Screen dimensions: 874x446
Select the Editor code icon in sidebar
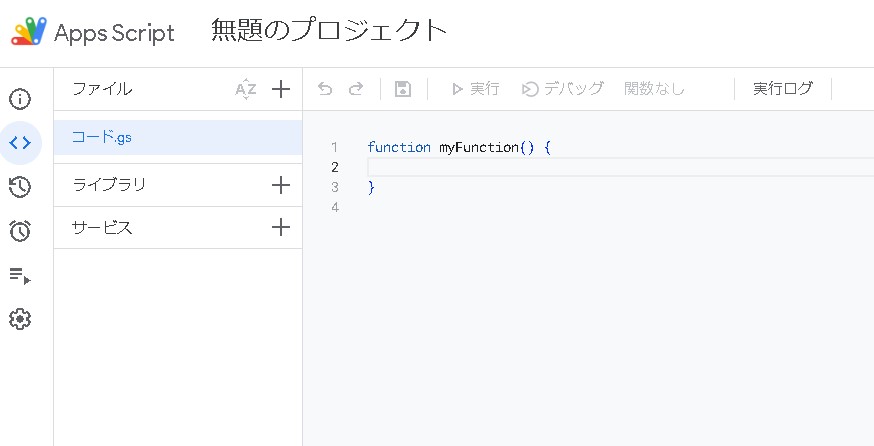click(x=20, y=142)
